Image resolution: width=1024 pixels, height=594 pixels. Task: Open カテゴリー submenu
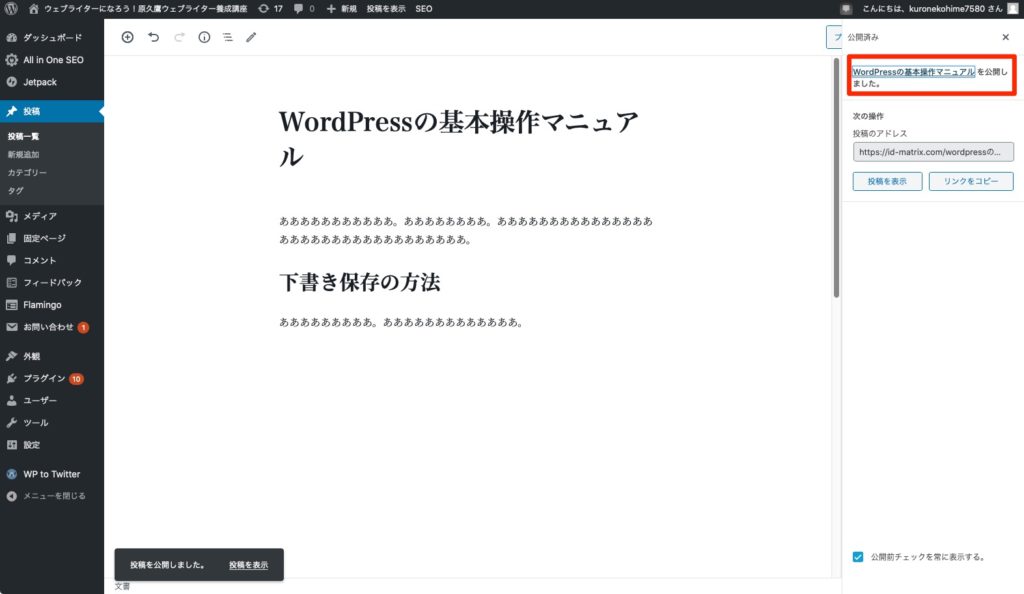click(x=27, y=172)
